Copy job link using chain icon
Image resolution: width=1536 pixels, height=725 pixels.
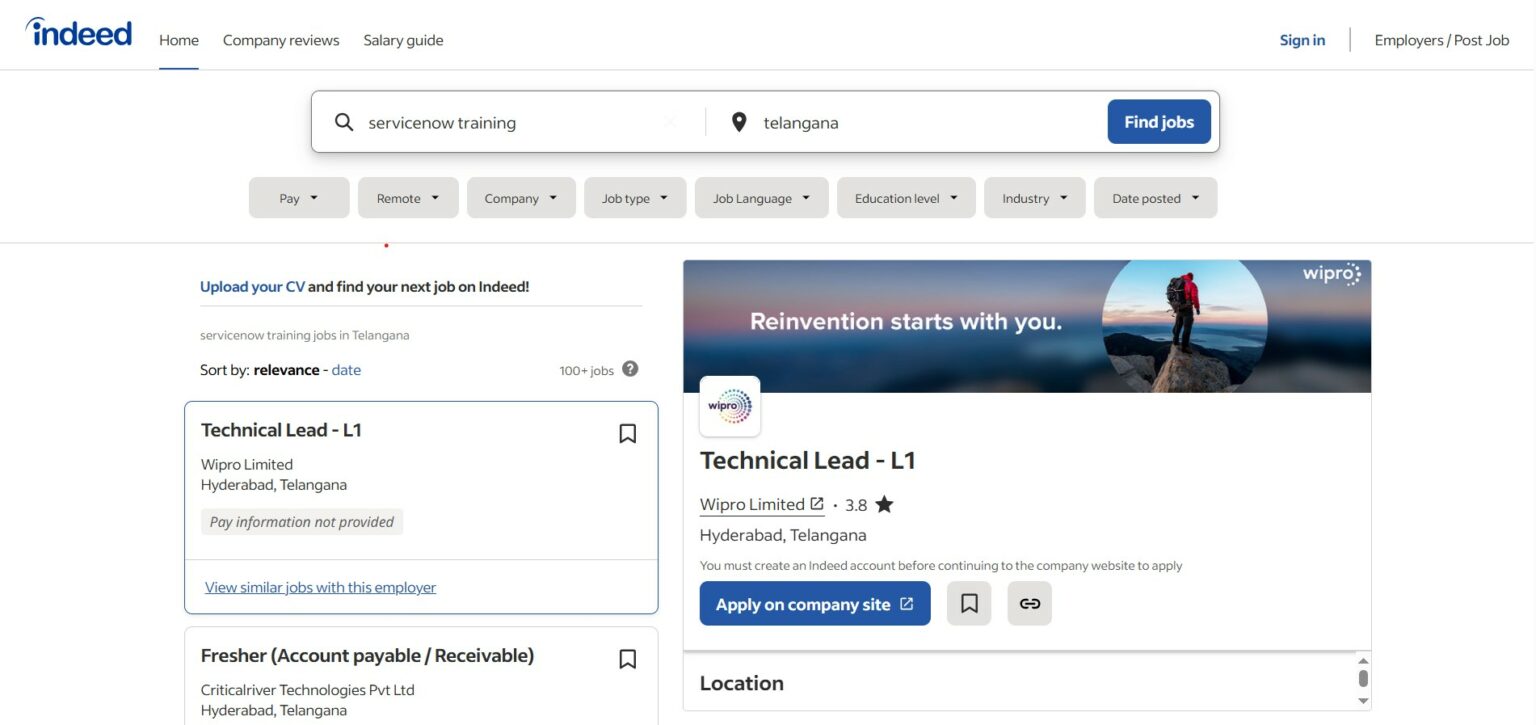[x=1029, y=604]
